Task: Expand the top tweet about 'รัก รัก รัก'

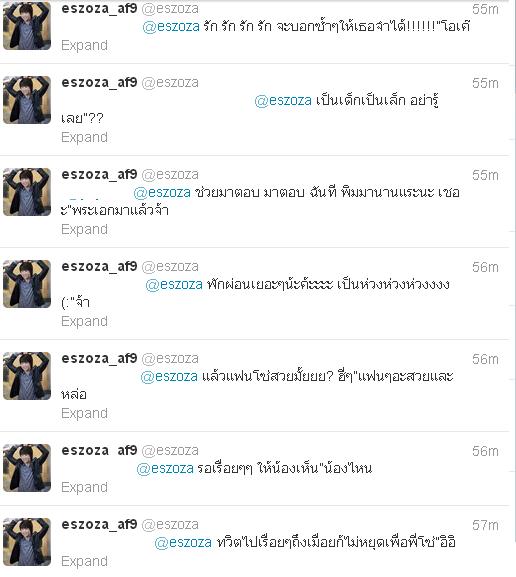Action: pyautogui.click(x=84, y=45)
